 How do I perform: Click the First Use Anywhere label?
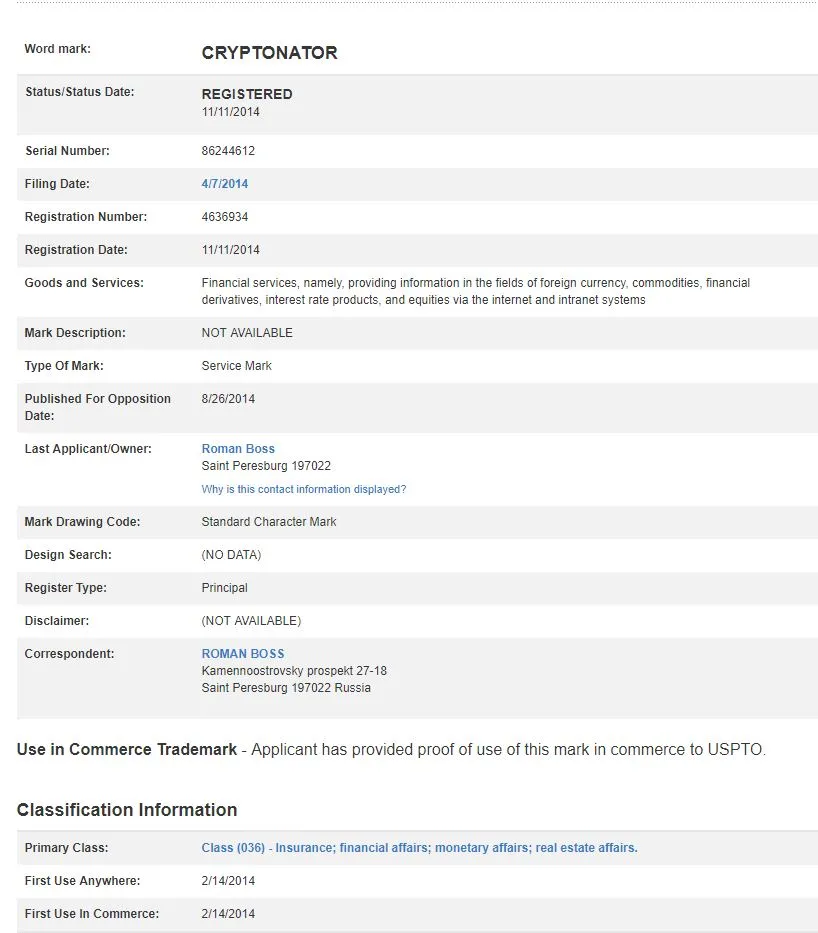click(x=83, y=881)
